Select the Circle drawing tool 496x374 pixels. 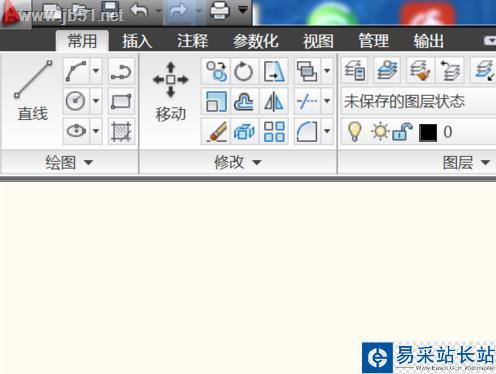(76, 101)
